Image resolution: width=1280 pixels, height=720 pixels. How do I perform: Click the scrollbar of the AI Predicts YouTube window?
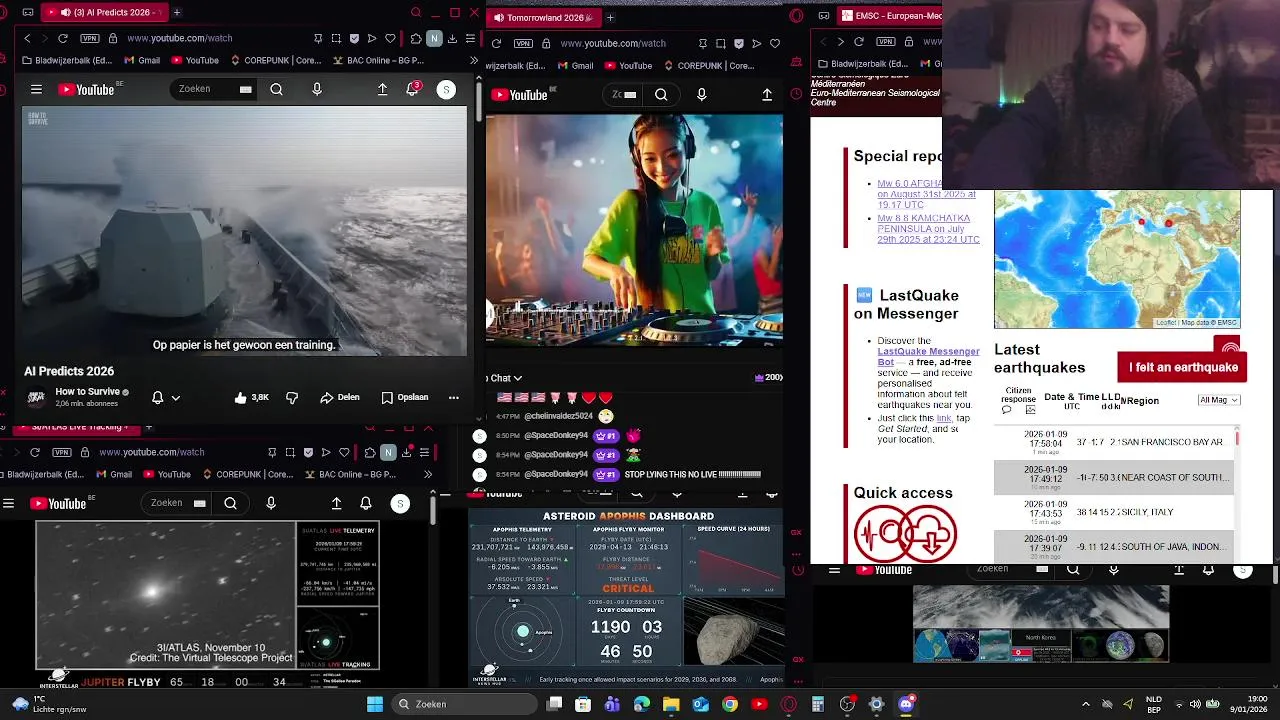tap(478, 101)
